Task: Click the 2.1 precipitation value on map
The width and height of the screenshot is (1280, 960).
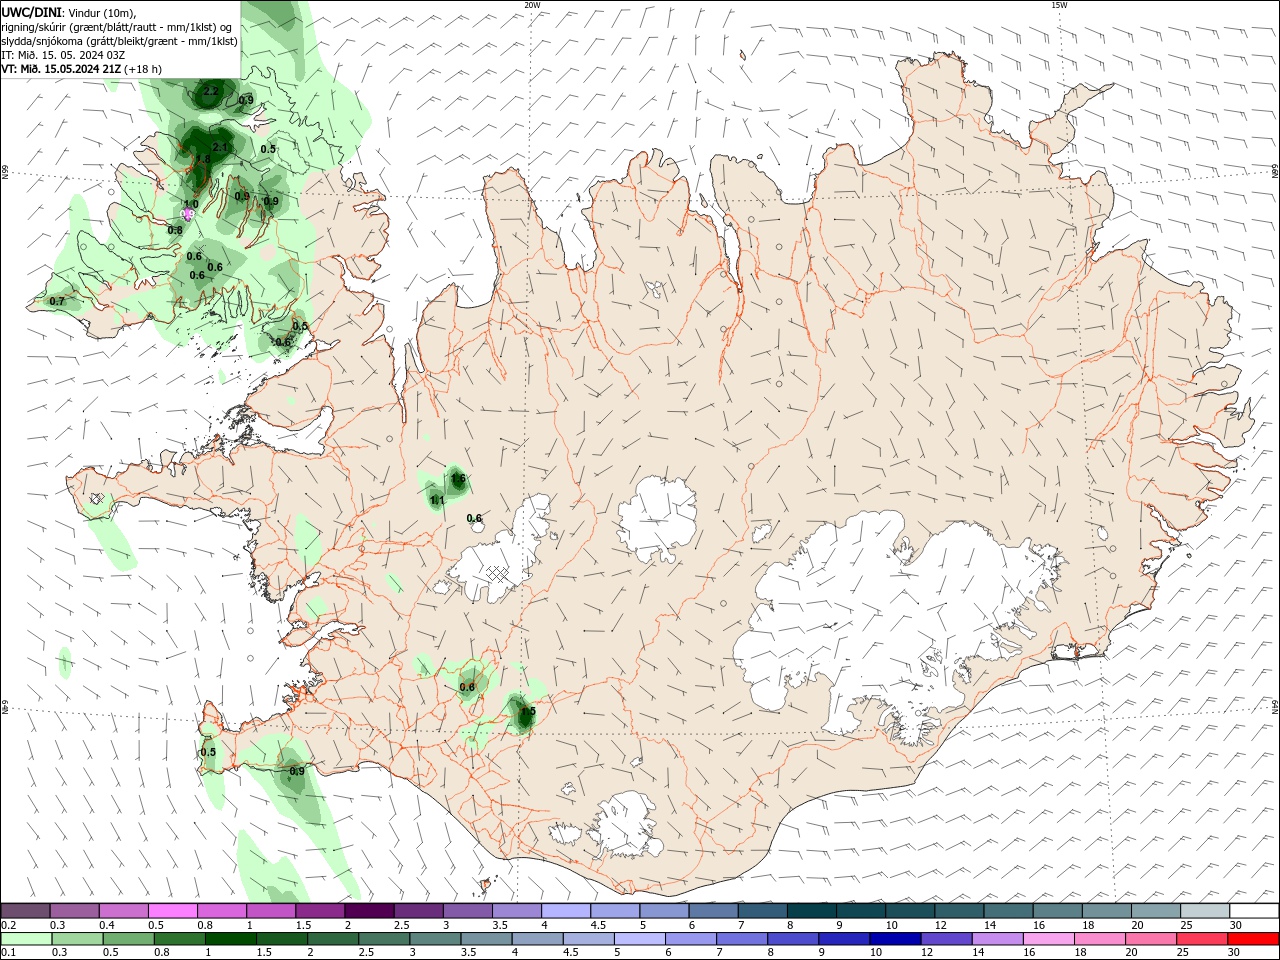Action: pos(220,147)
